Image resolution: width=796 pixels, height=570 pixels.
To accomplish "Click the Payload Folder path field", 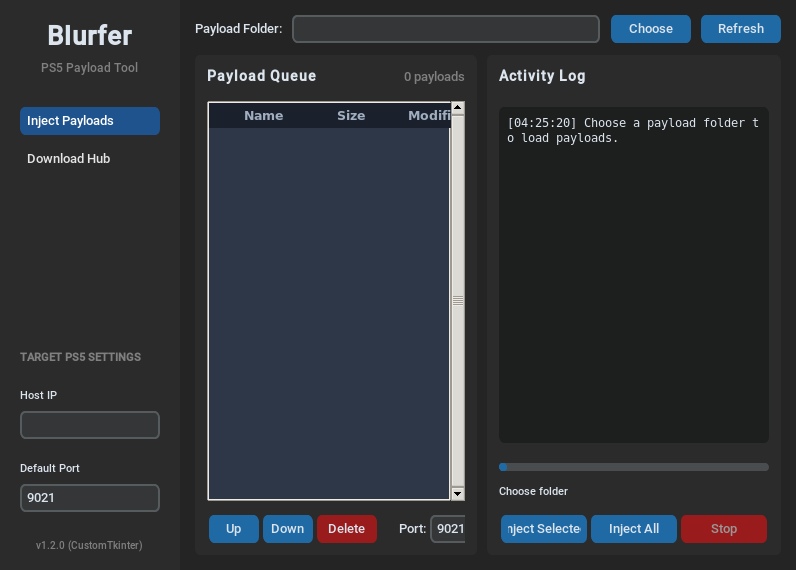I will [446, 29].
